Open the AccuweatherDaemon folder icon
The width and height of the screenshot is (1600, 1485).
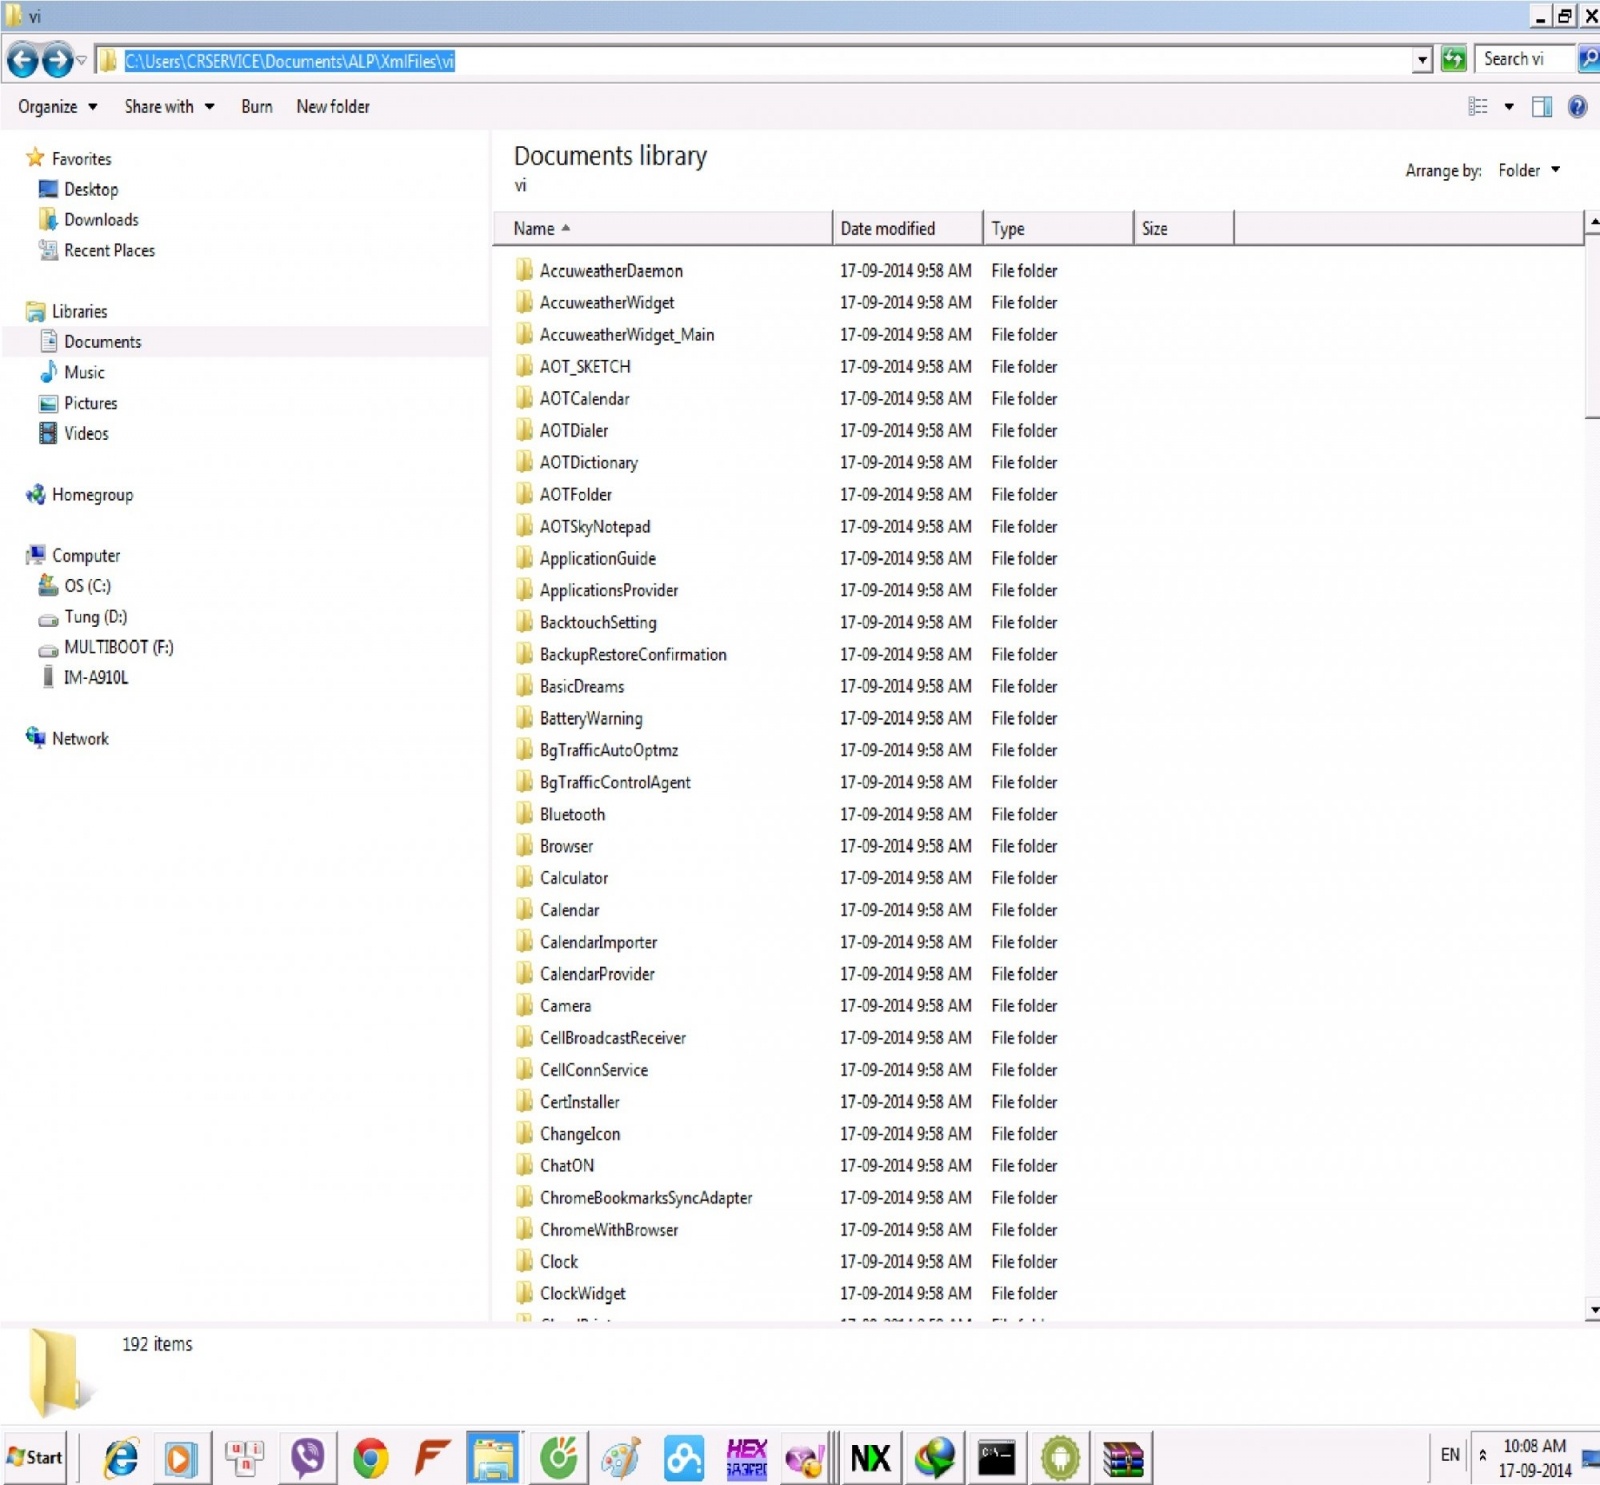pos(524,270)
